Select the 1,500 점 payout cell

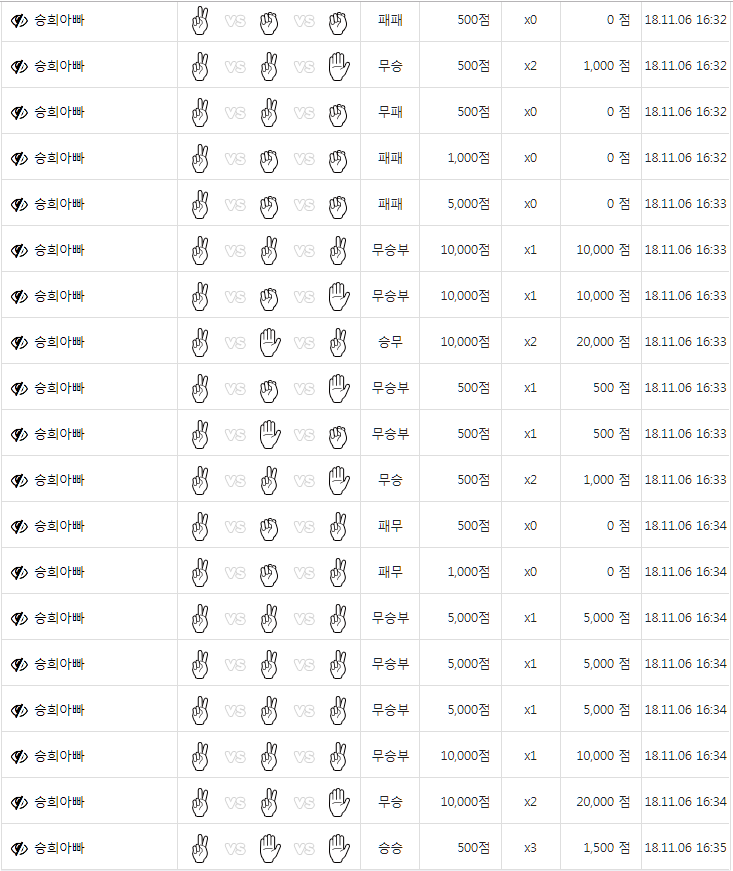click(x=606, y=848)
